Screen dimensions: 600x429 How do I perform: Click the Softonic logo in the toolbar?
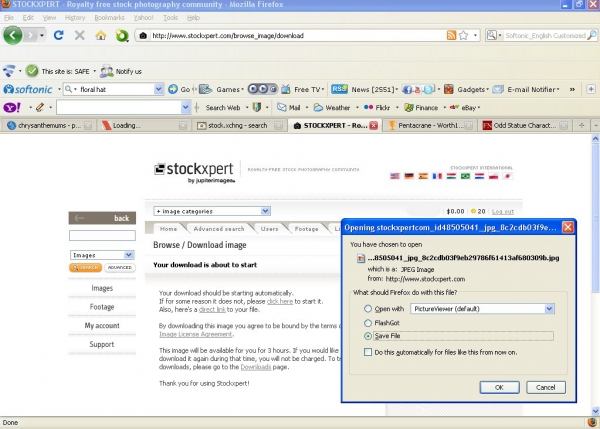[x=28, y=89]
